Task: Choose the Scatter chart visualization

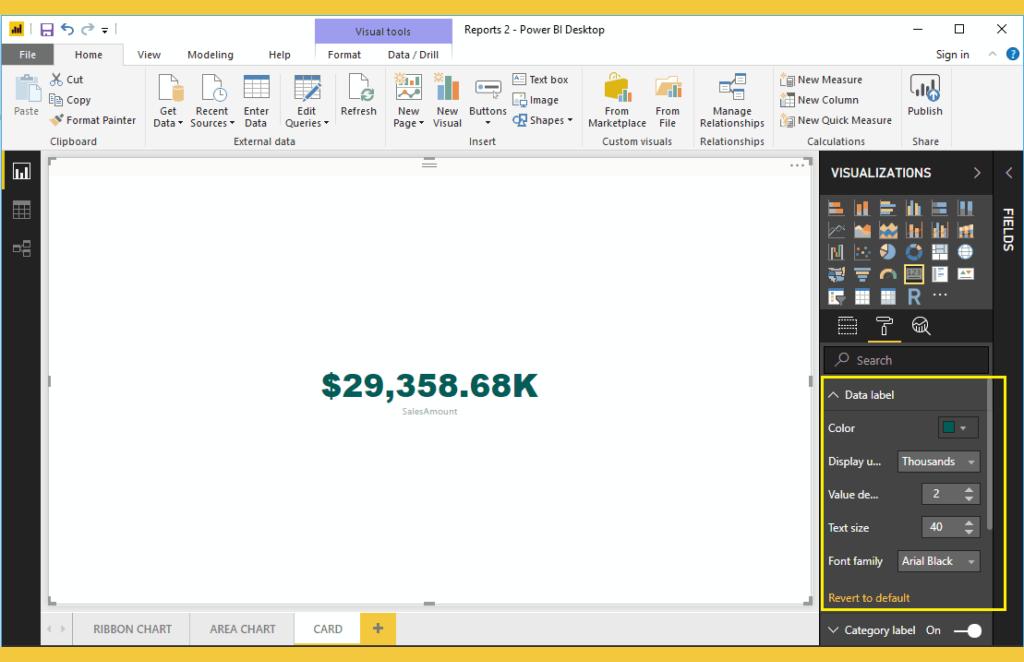Action: coord(862,252)
